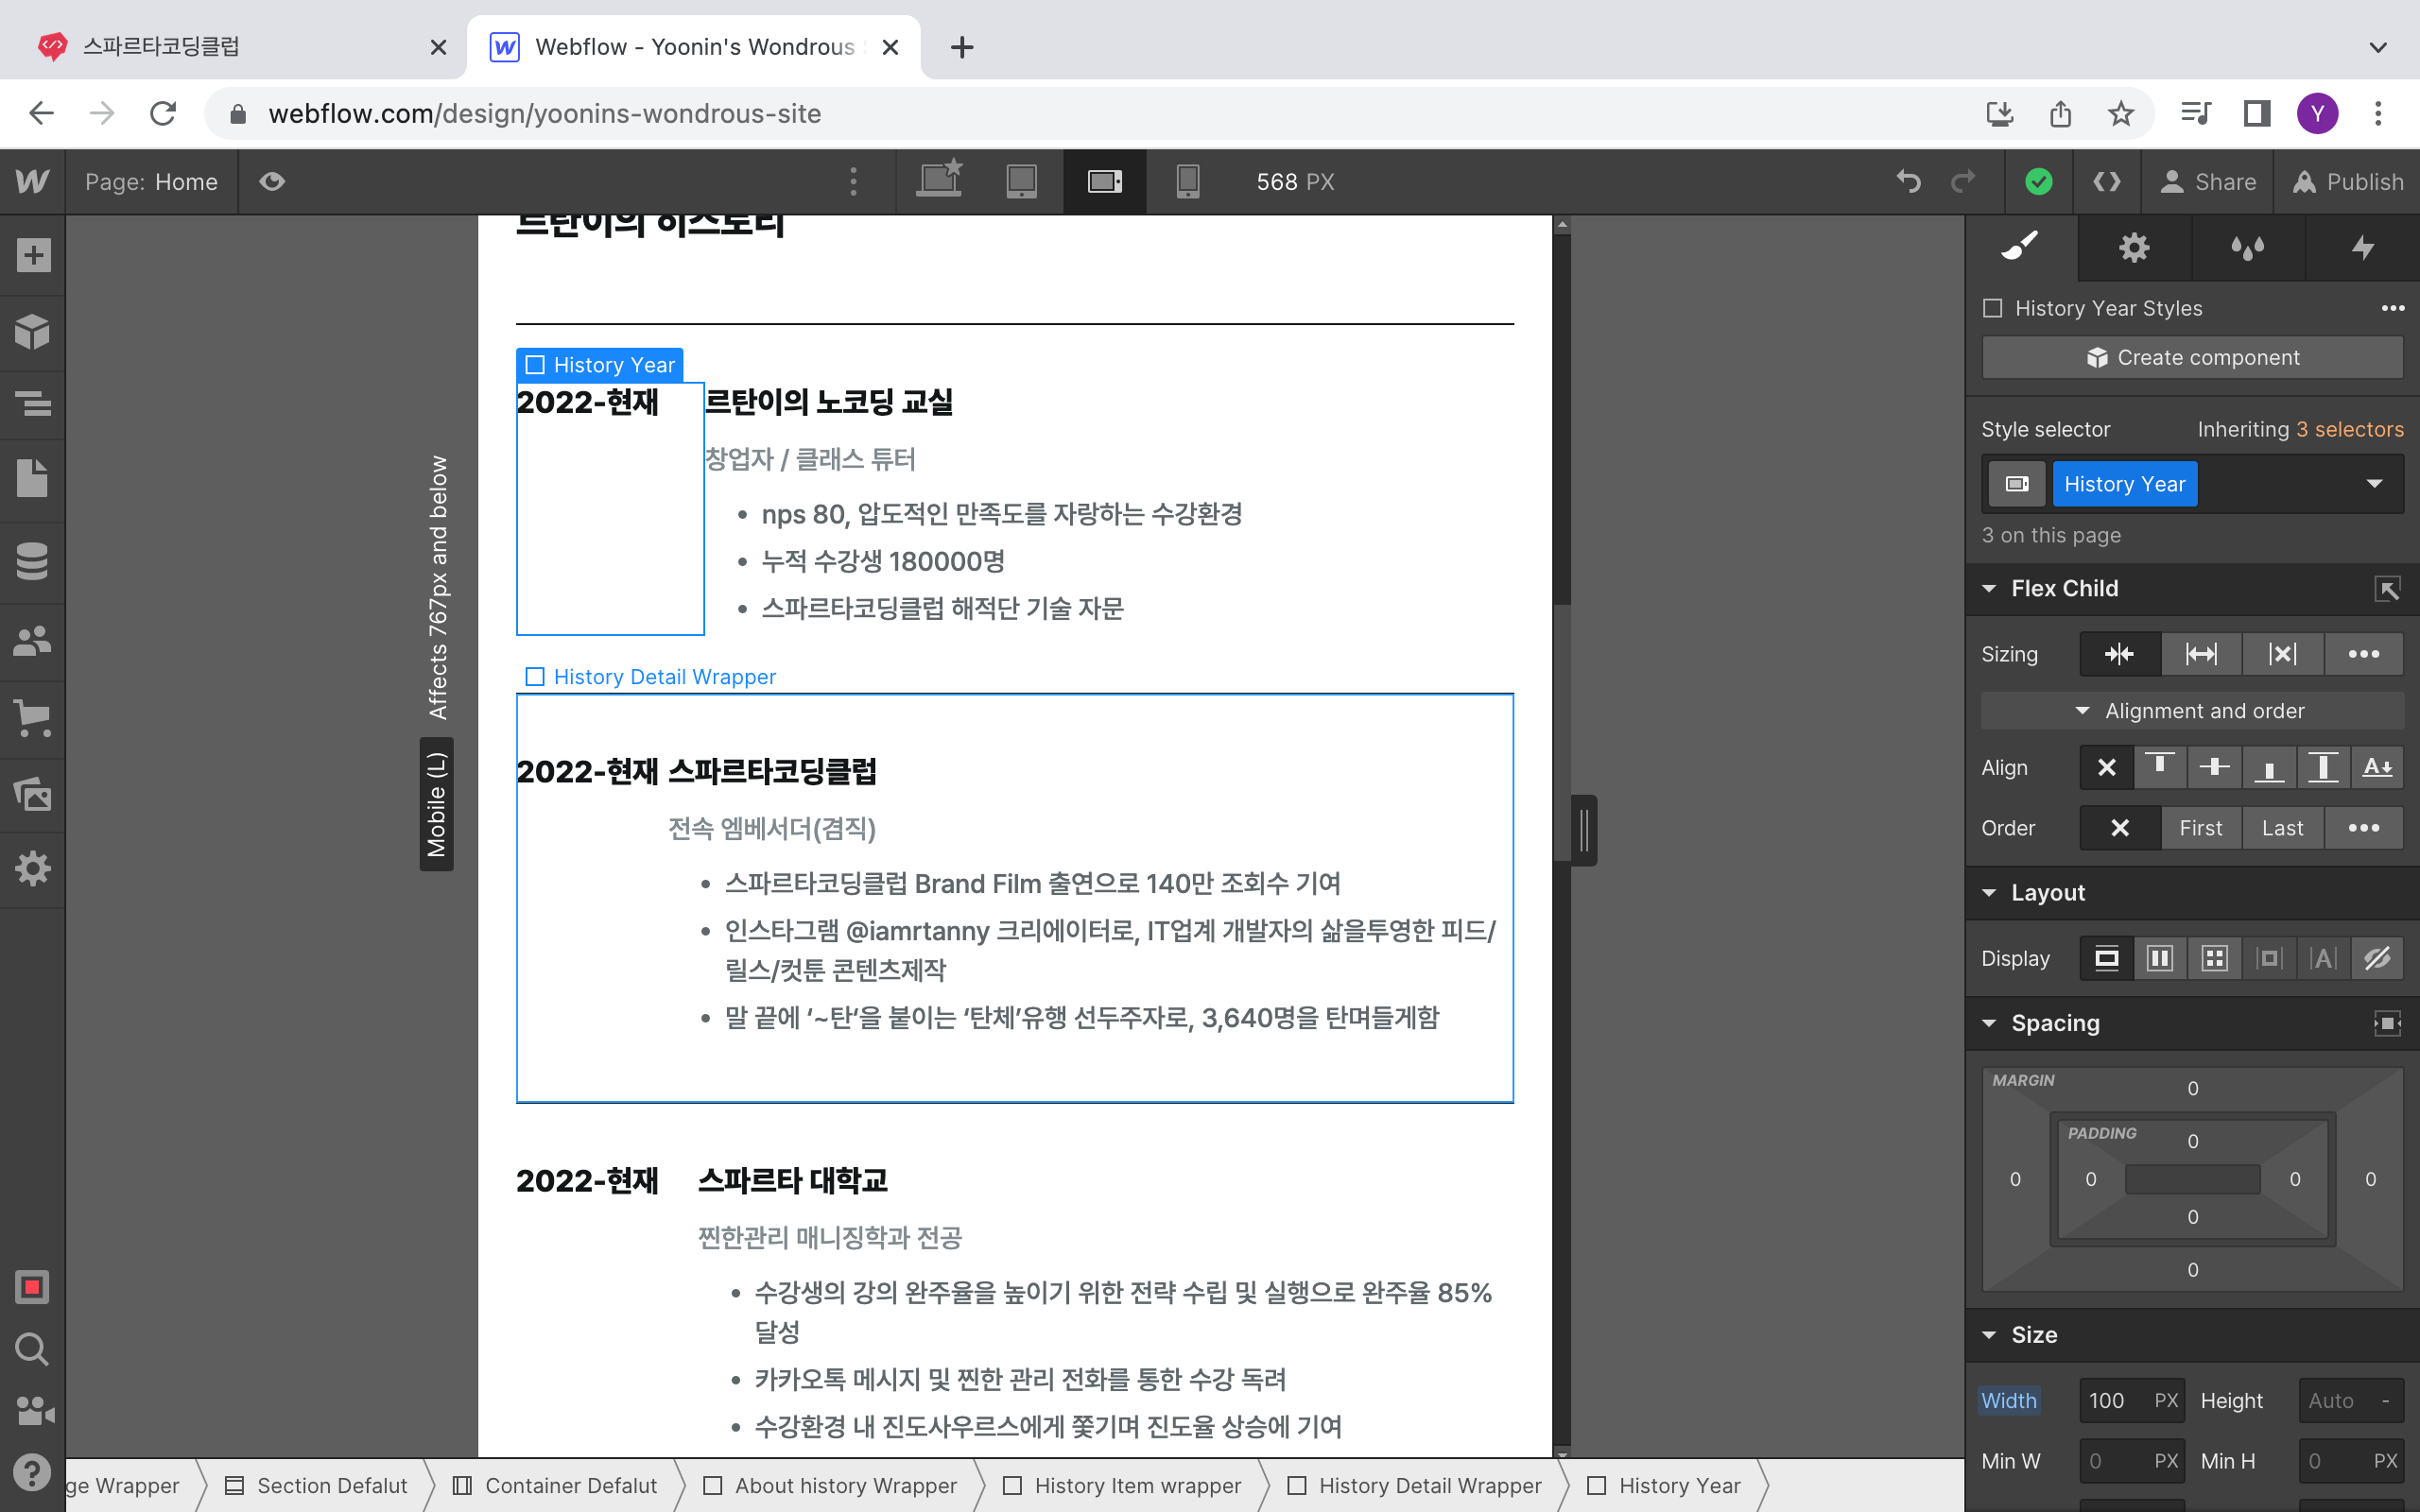
Task: Toggle preview mode with eye icon
Action: pos(272,181)
